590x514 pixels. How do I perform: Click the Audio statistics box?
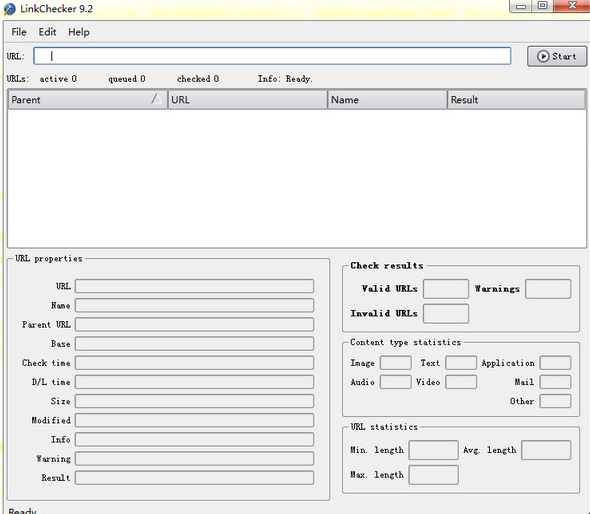(x=395, y=382)
